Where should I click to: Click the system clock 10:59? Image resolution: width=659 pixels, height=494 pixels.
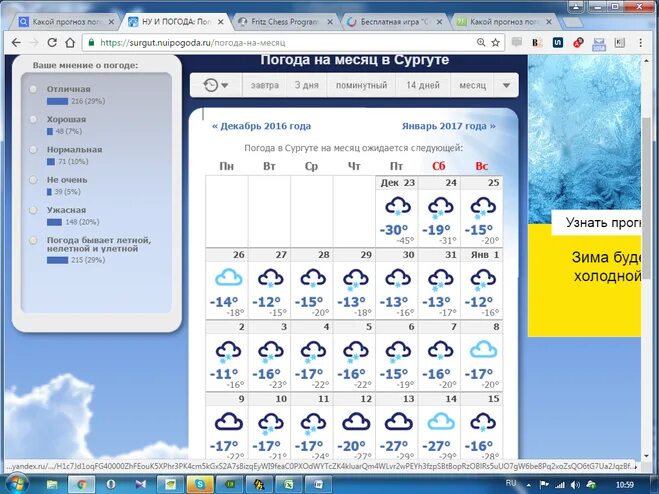point(625,485)
